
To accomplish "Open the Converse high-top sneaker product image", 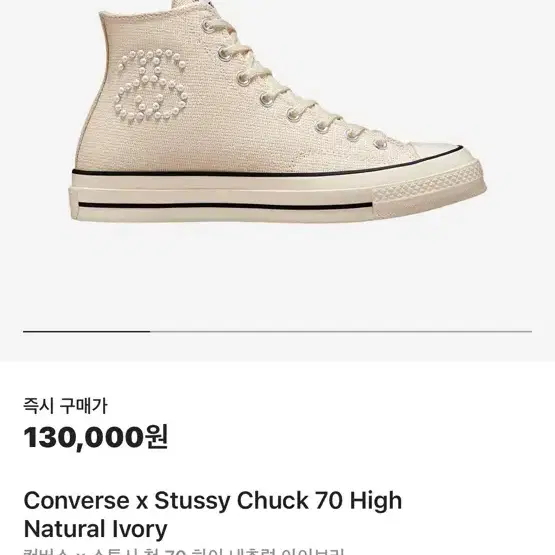I will pyautogui.click(x=278, y=111).
